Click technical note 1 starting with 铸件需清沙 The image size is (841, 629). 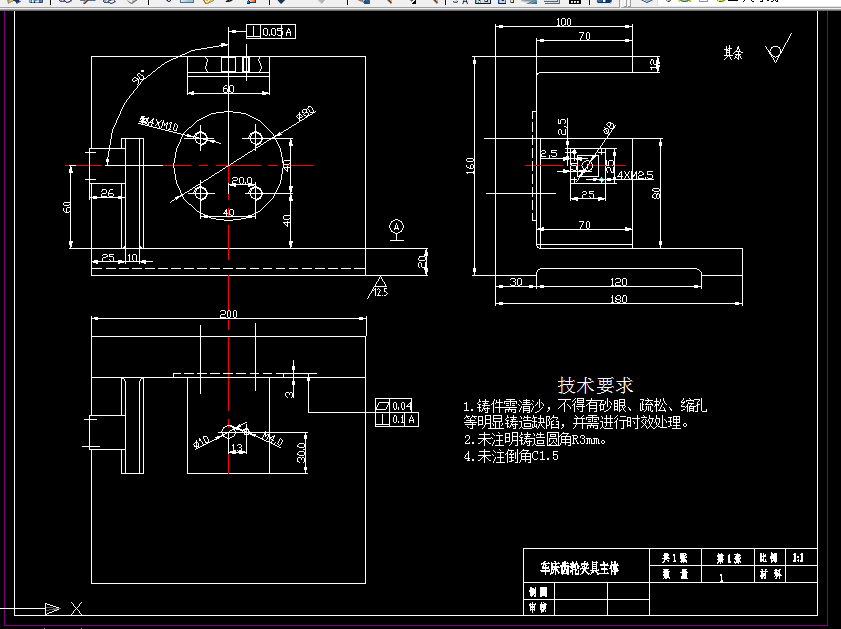coord(585,413)
